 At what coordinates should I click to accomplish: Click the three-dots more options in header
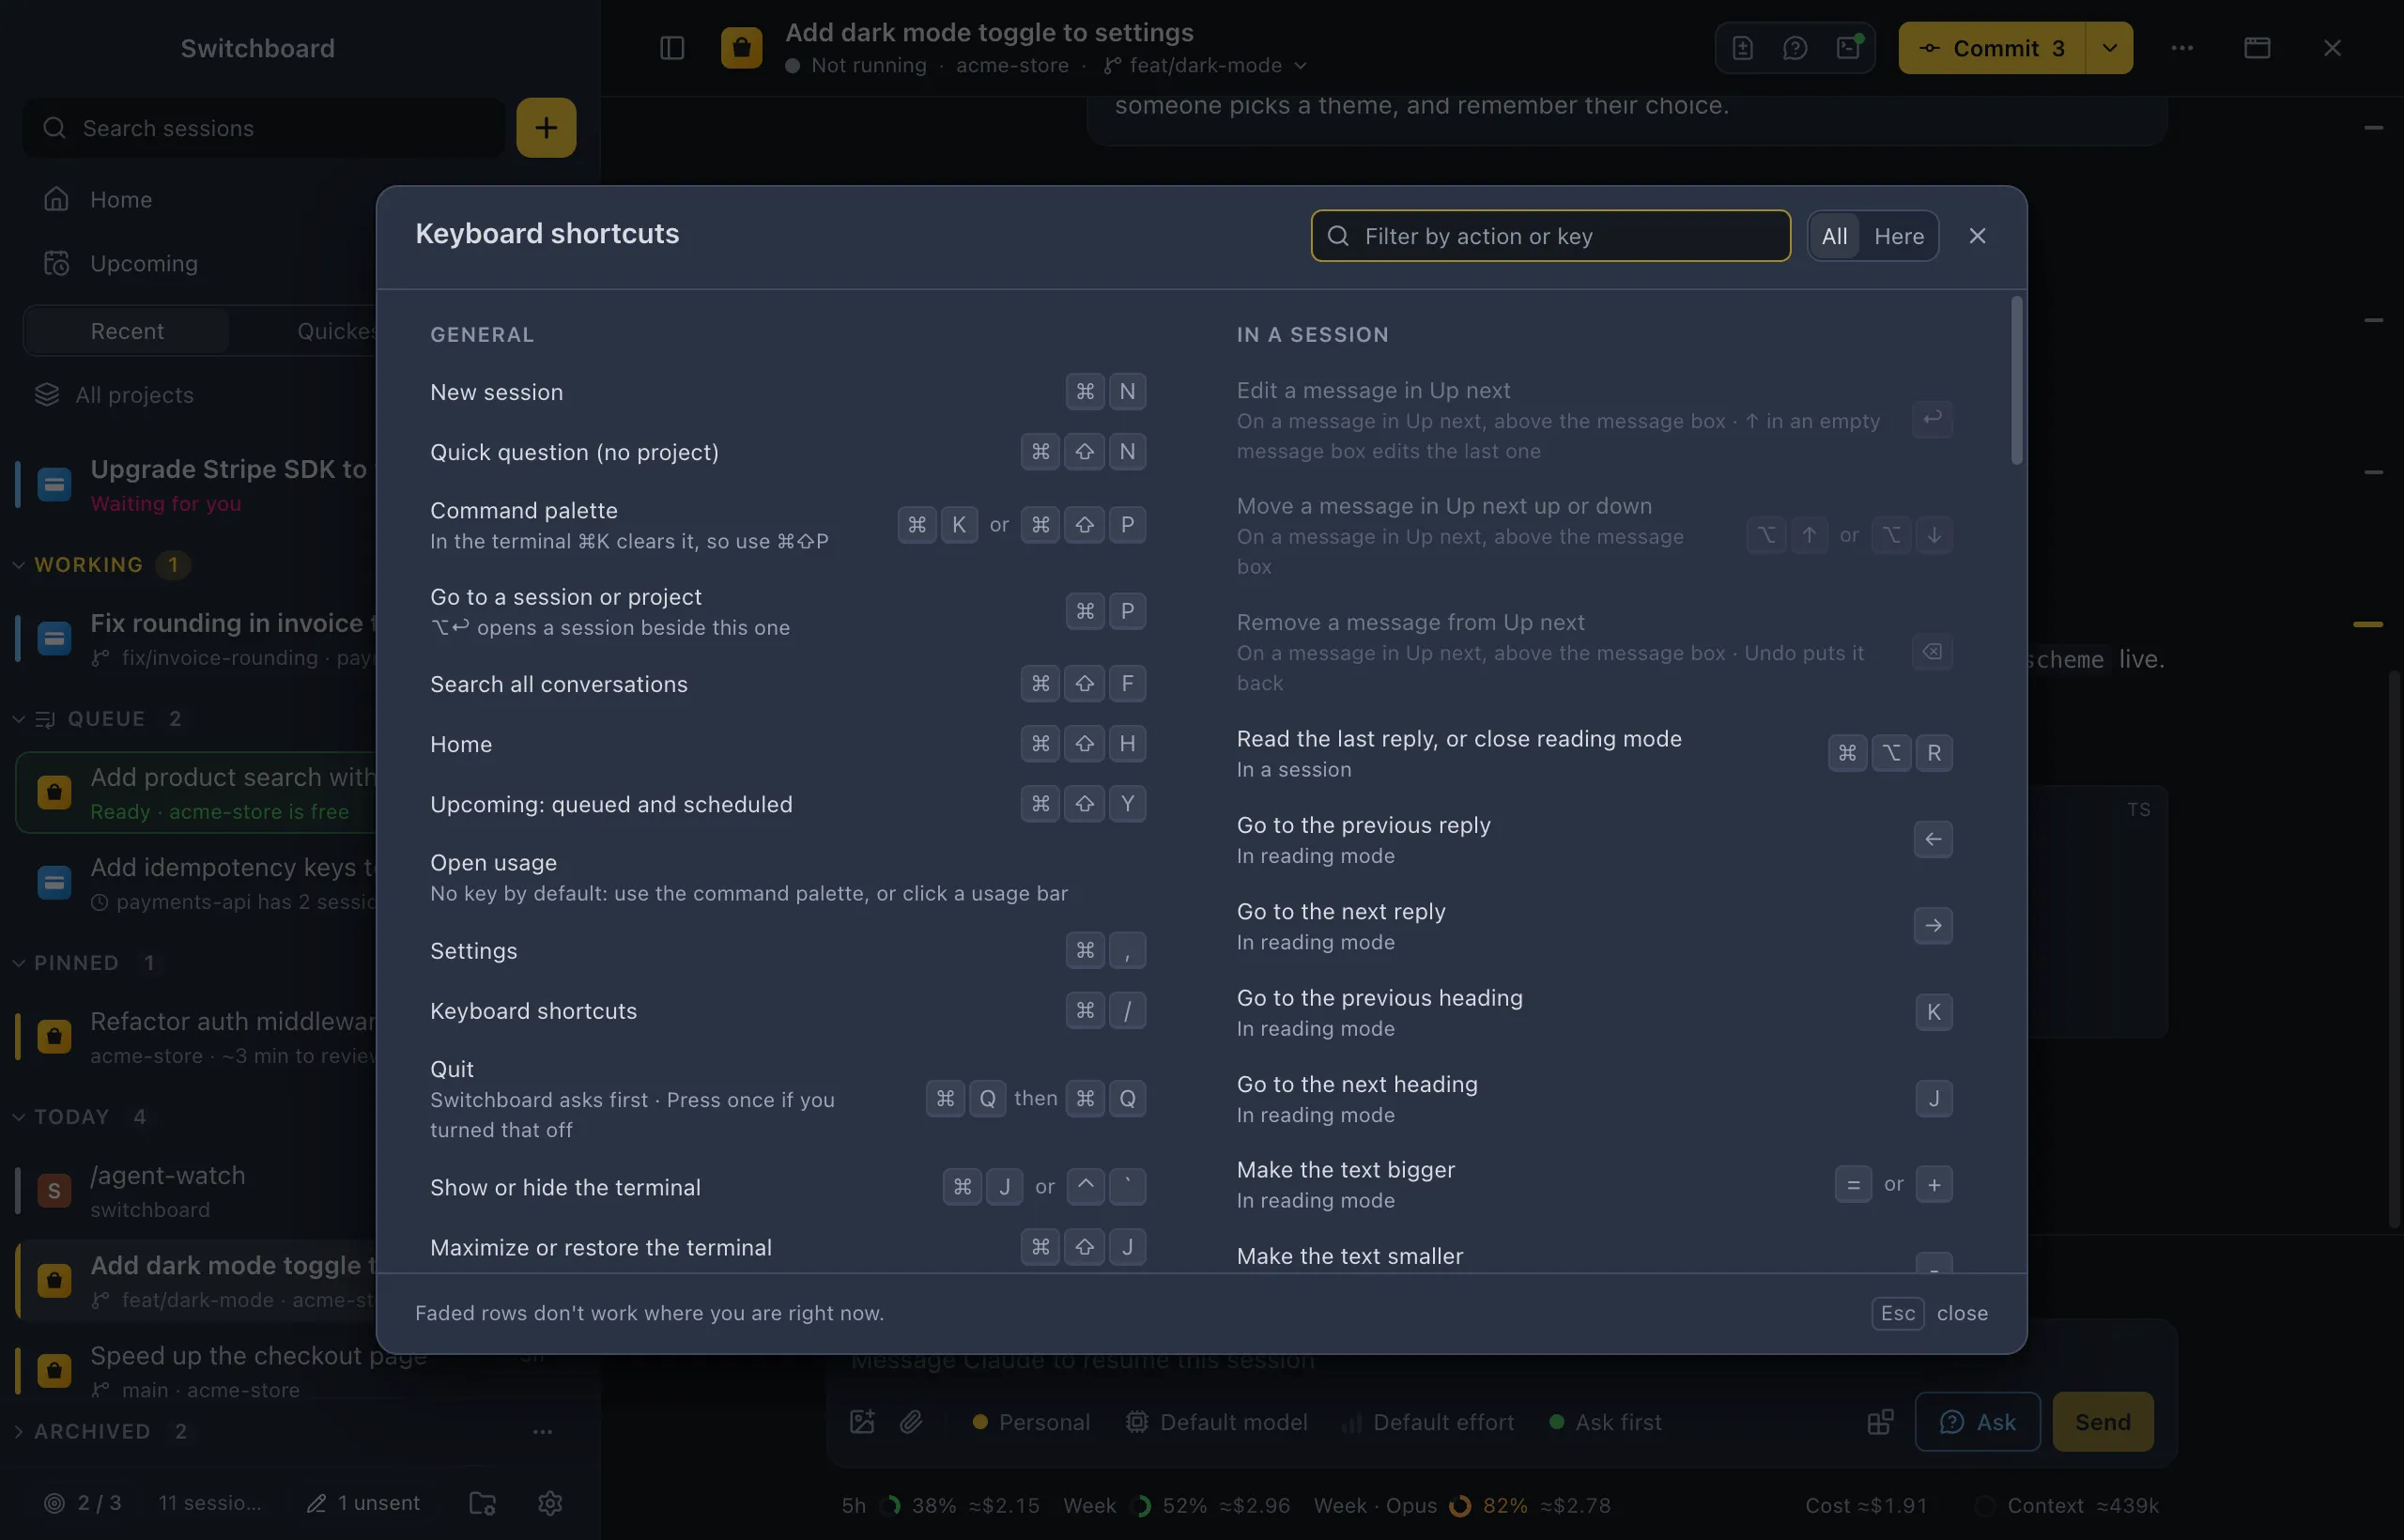2182,48
